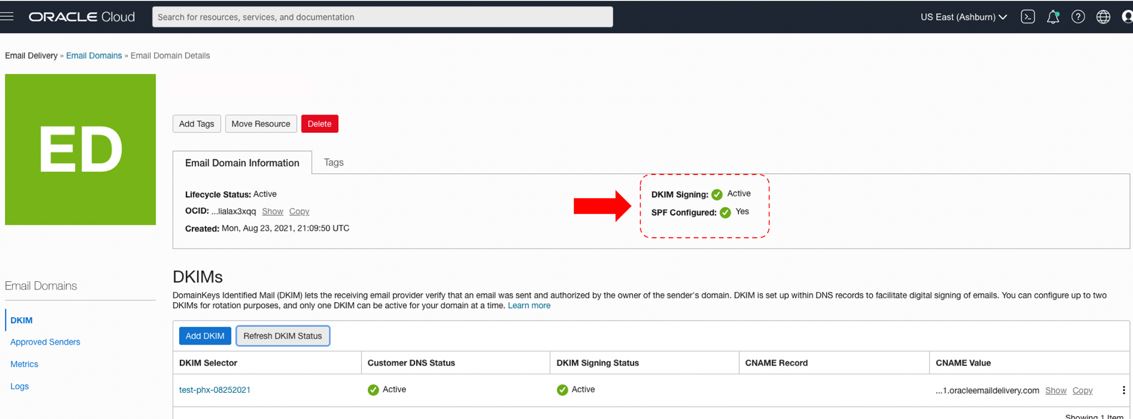Select the Email Domain Information tab
Screen dimensions: 1133x419
coord(242,163)
